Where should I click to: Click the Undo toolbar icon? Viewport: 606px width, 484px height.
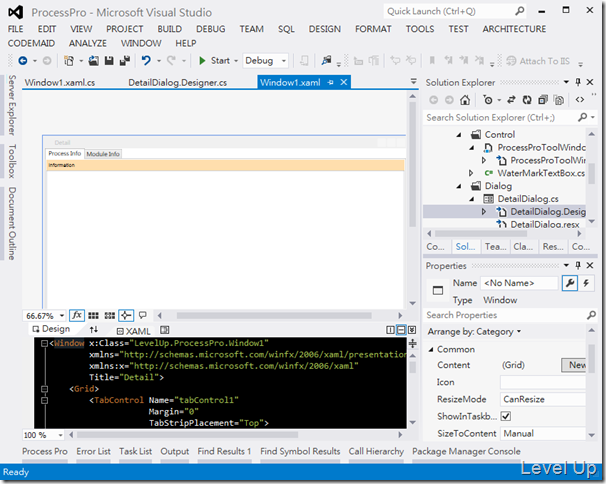[x=146, y=61]
